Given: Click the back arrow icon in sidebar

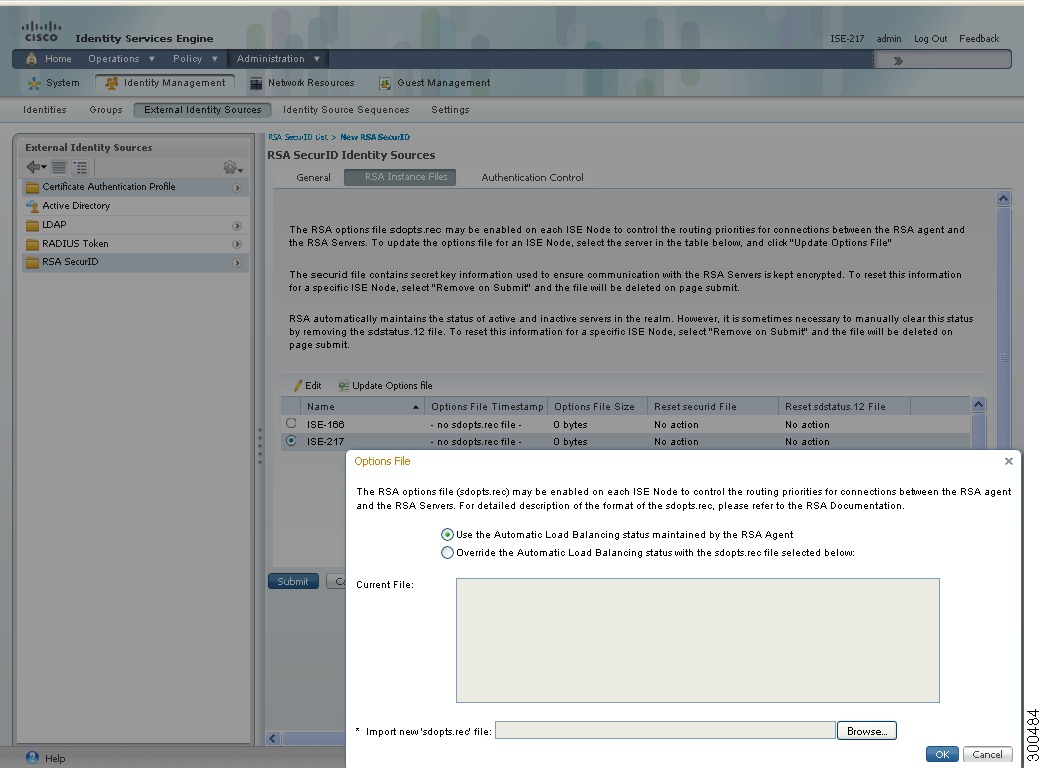Looking at the screenshot, I should tap(36, 167).
